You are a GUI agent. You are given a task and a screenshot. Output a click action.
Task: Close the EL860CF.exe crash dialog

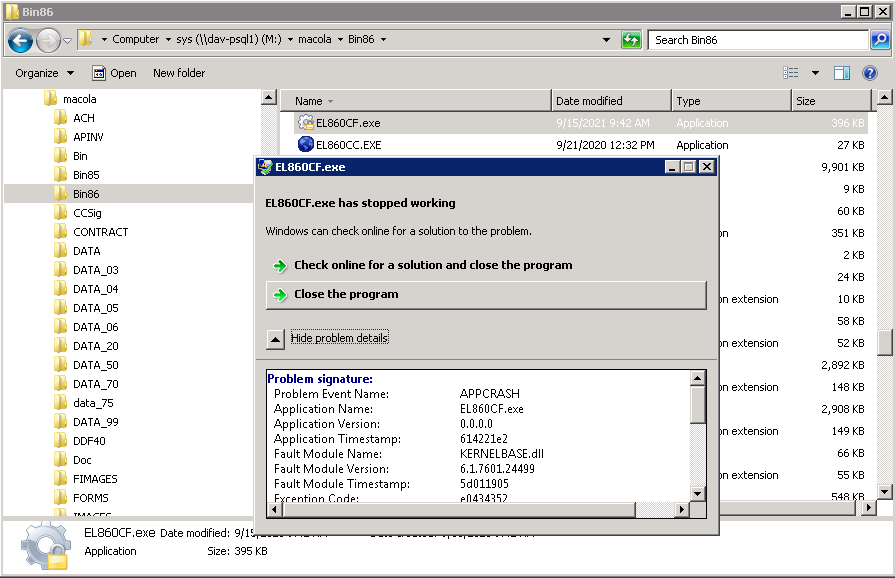click(x=707, y=167)
